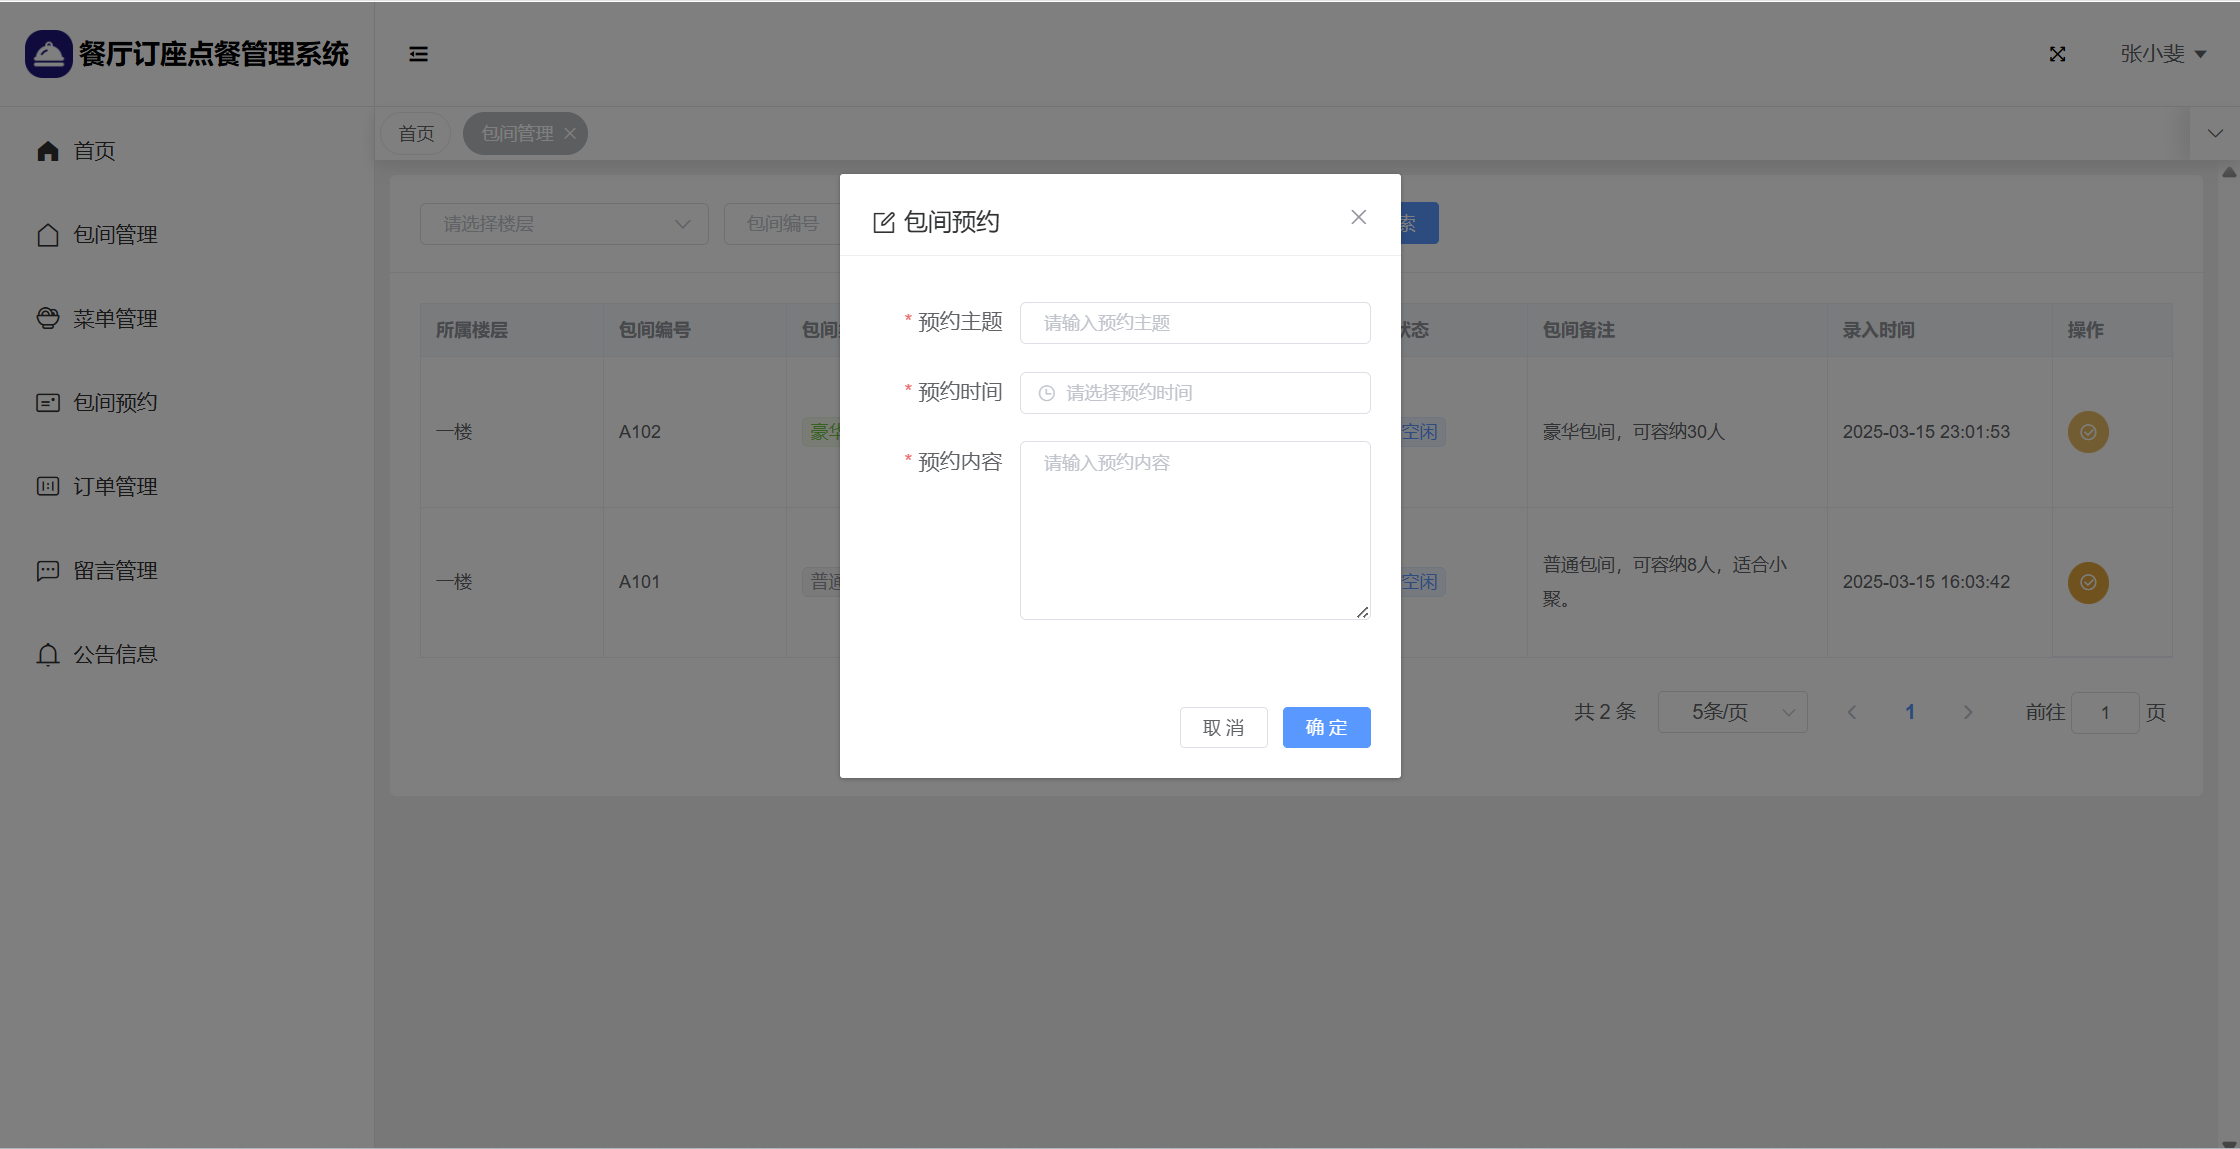Open 订单管理 in the sidebar menu
This screenshot has width=2240, height=1149.
[115, 487]
